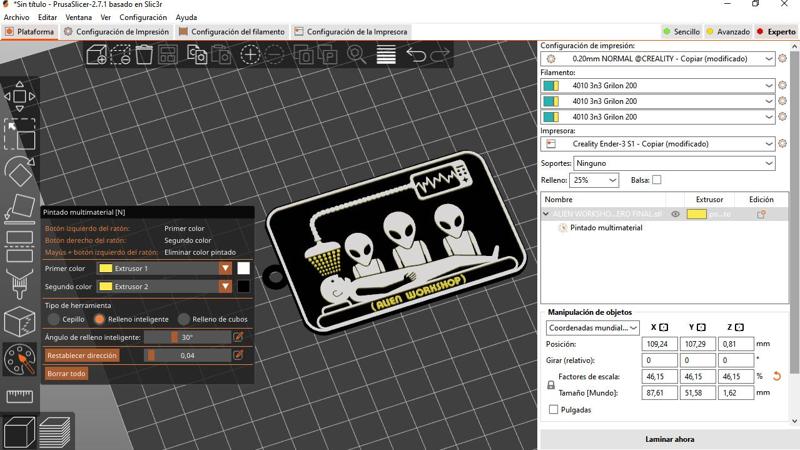Check the Pulgadas checkbox

[x=554, y=409]
